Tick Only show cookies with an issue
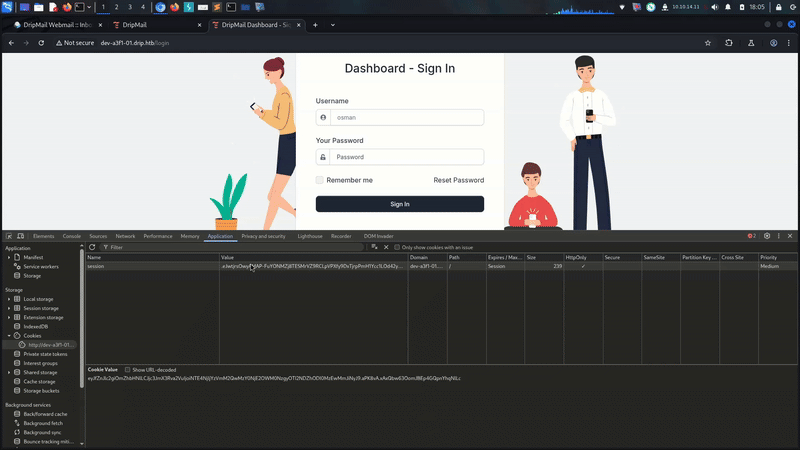This screenshot has width=800, height=450. (x=397, y=247)
